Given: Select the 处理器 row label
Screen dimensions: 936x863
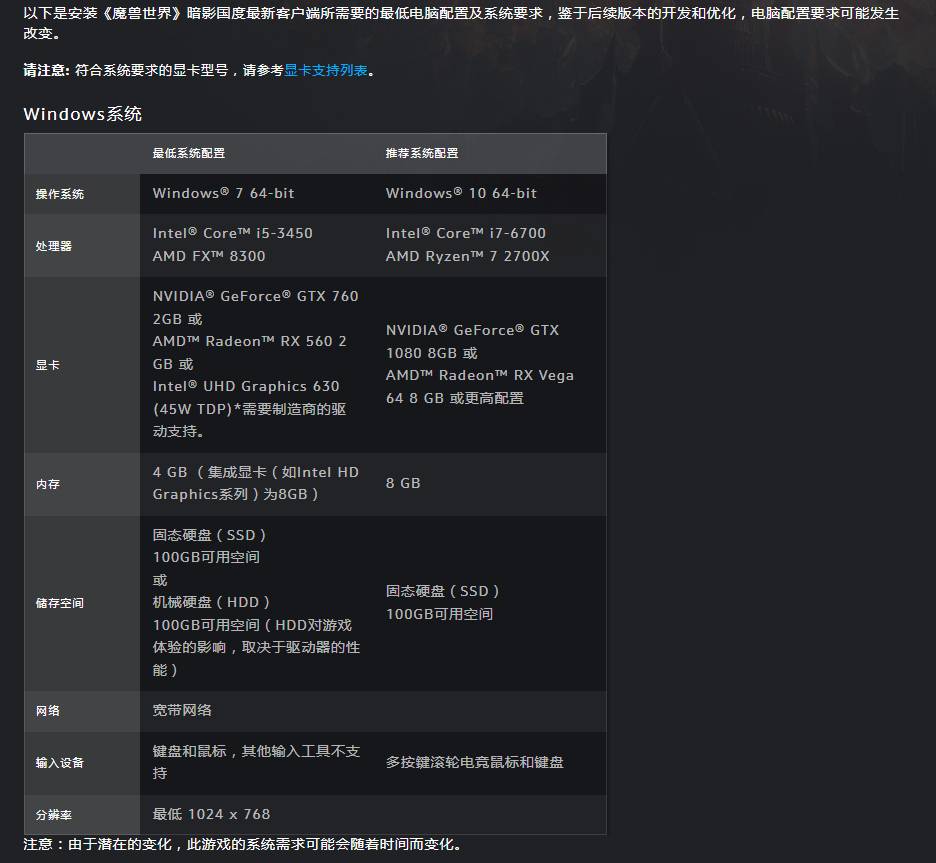Looking at the screenshot, I should coord(54,246).
